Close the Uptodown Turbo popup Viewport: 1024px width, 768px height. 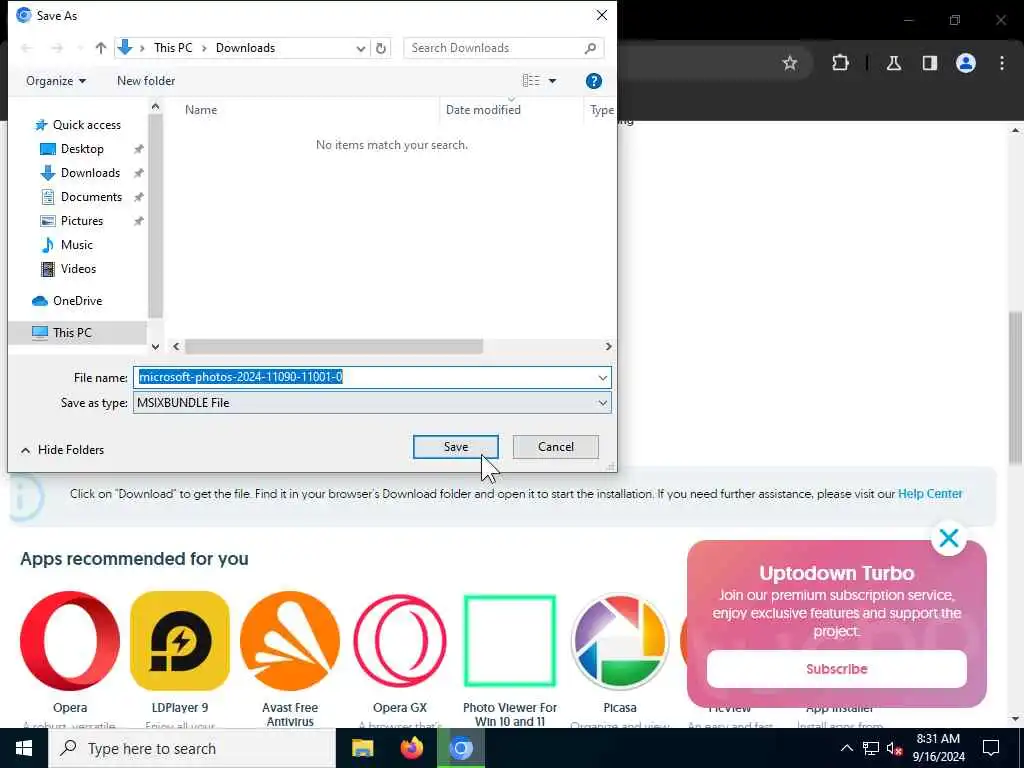pyautogui.click(x=949, y=538)
